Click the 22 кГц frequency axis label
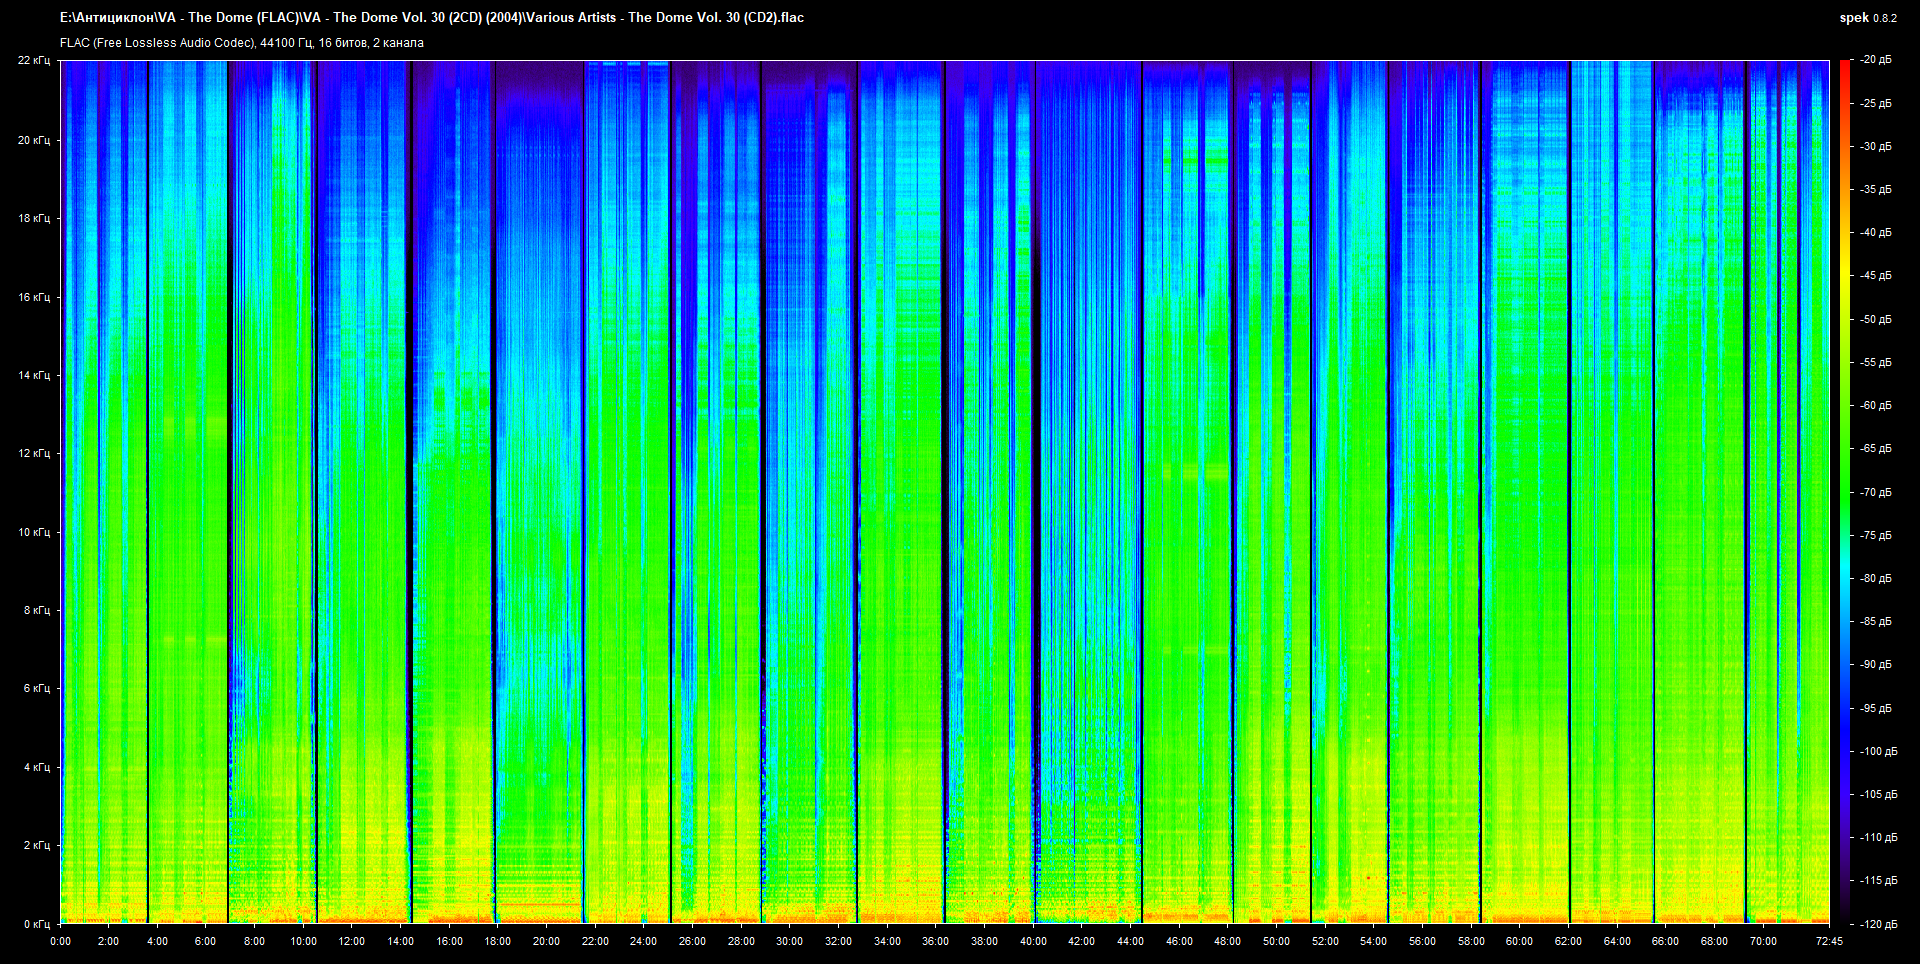Image resolution: width=1920 pixels, height=964 pixels. pyautogui.click(x=34, y=61)
